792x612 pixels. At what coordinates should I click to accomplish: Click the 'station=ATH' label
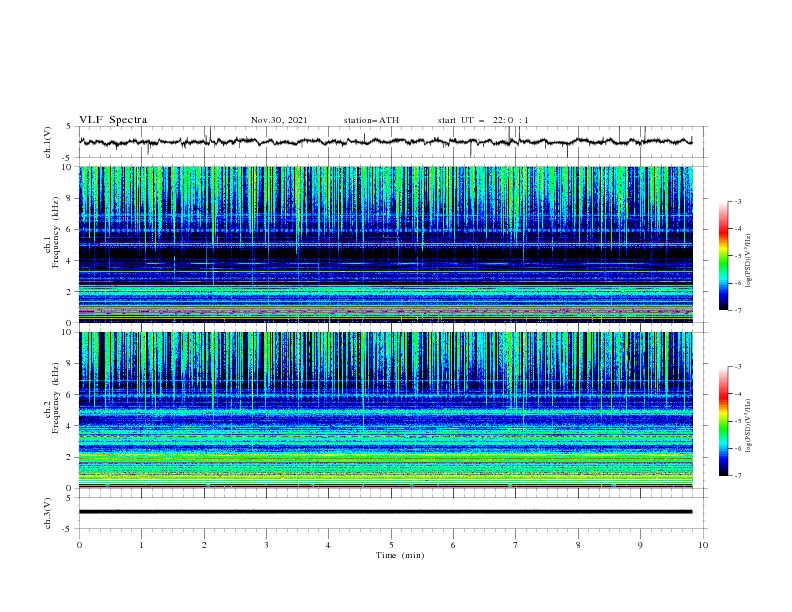(371, 120)
